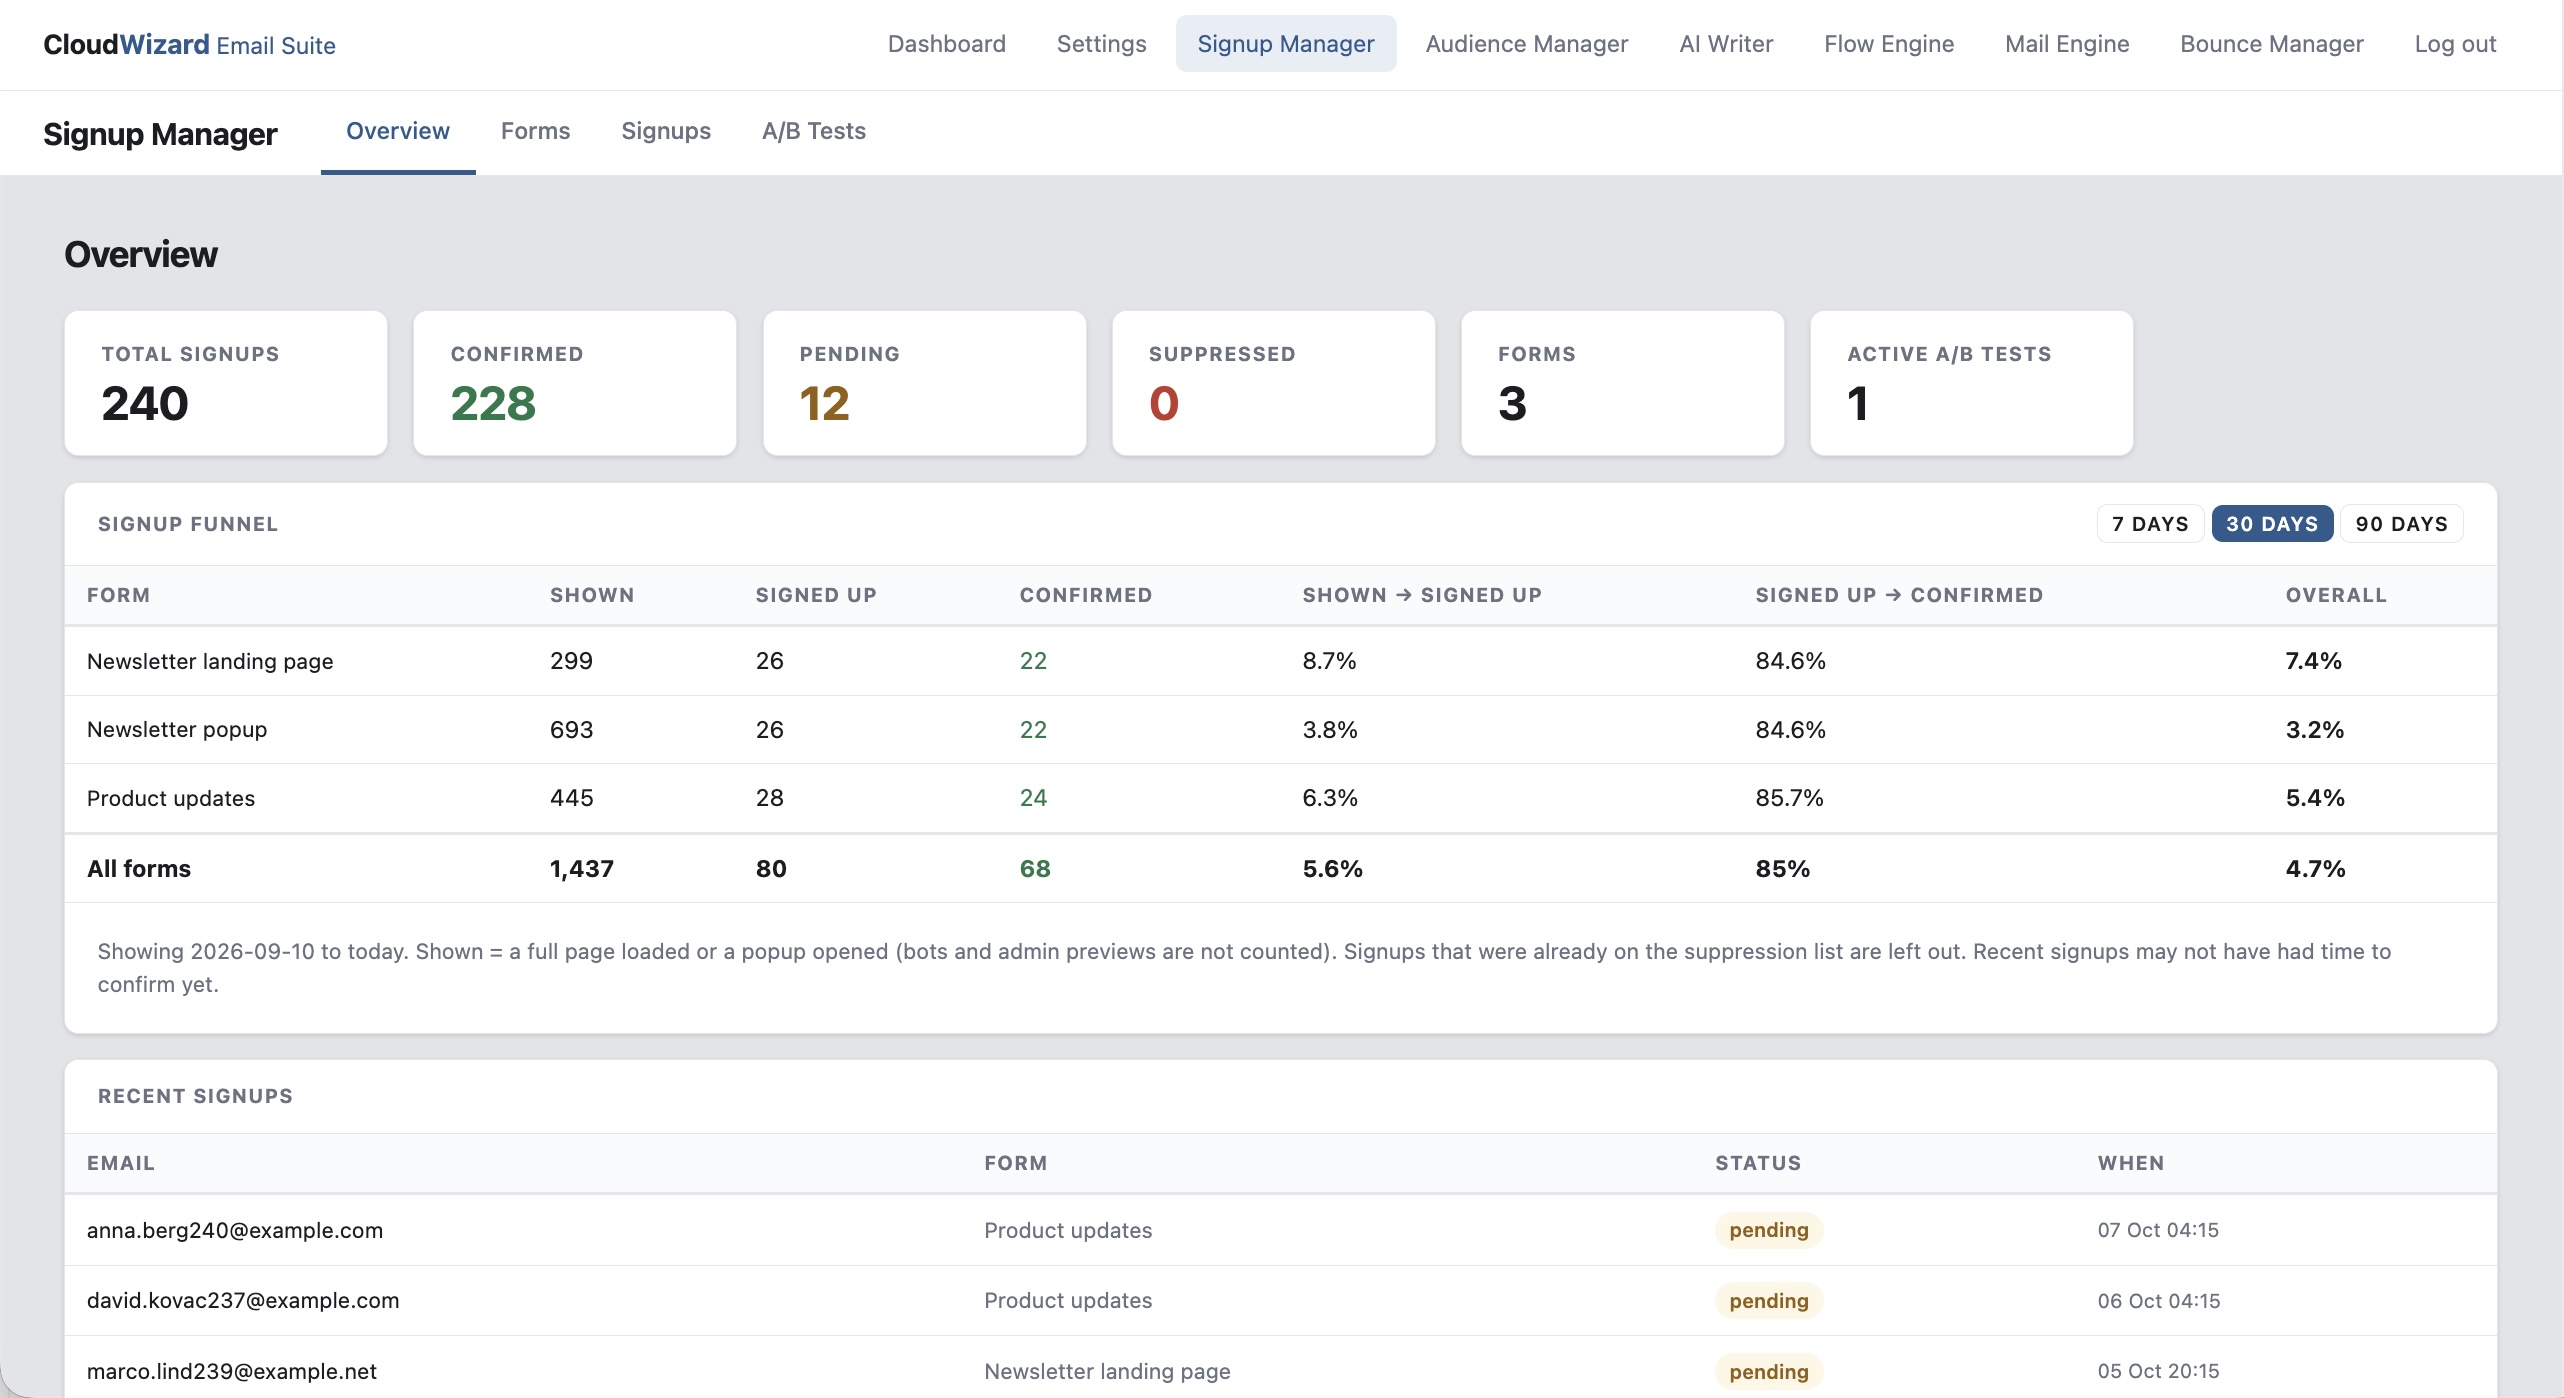Switch funnel range to 90 Days
Image resolution: width=2564 pixels, height=1398 pixels.
click(x=2401, y=524)
